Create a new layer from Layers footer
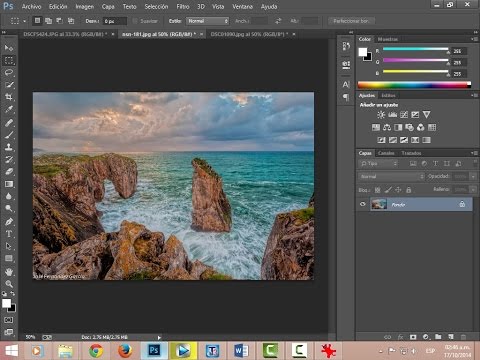480x360 pixels. [451, 337]
